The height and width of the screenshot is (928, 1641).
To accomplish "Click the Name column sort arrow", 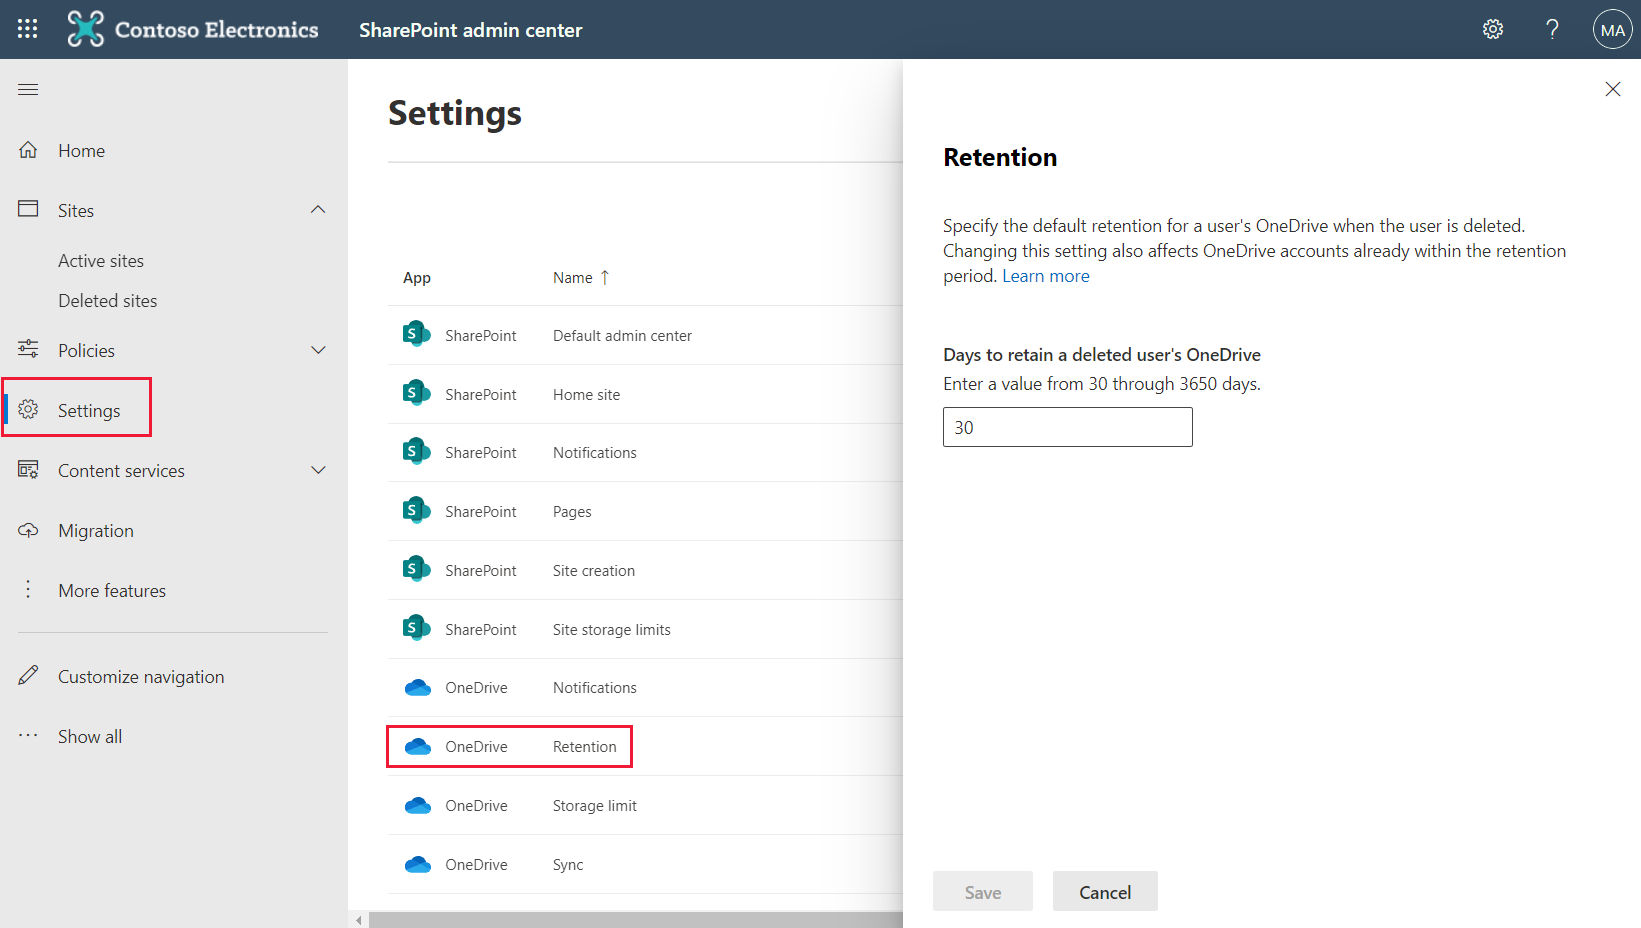I will pyautogui.click(x=604, y=278).
